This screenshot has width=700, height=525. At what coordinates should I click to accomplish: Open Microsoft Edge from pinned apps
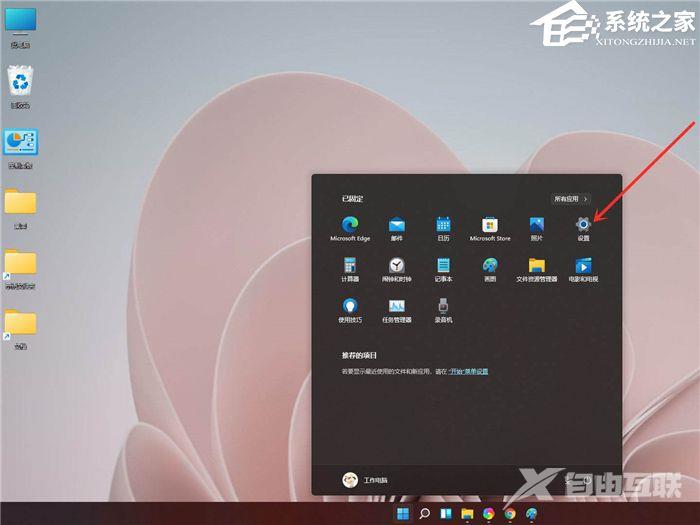350,229
